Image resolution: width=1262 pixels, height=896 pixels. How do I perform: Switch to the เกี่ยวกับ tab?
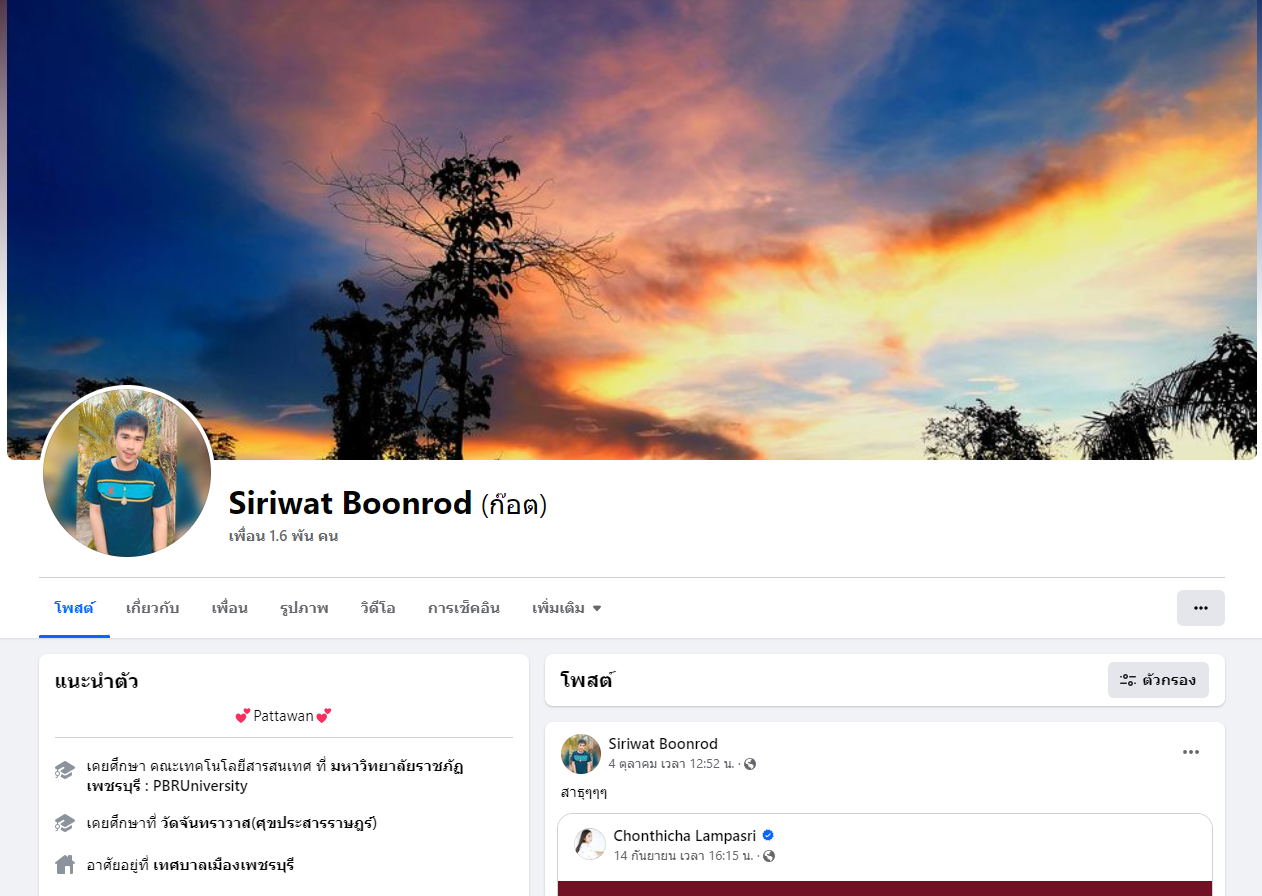[x=152, y=608]
